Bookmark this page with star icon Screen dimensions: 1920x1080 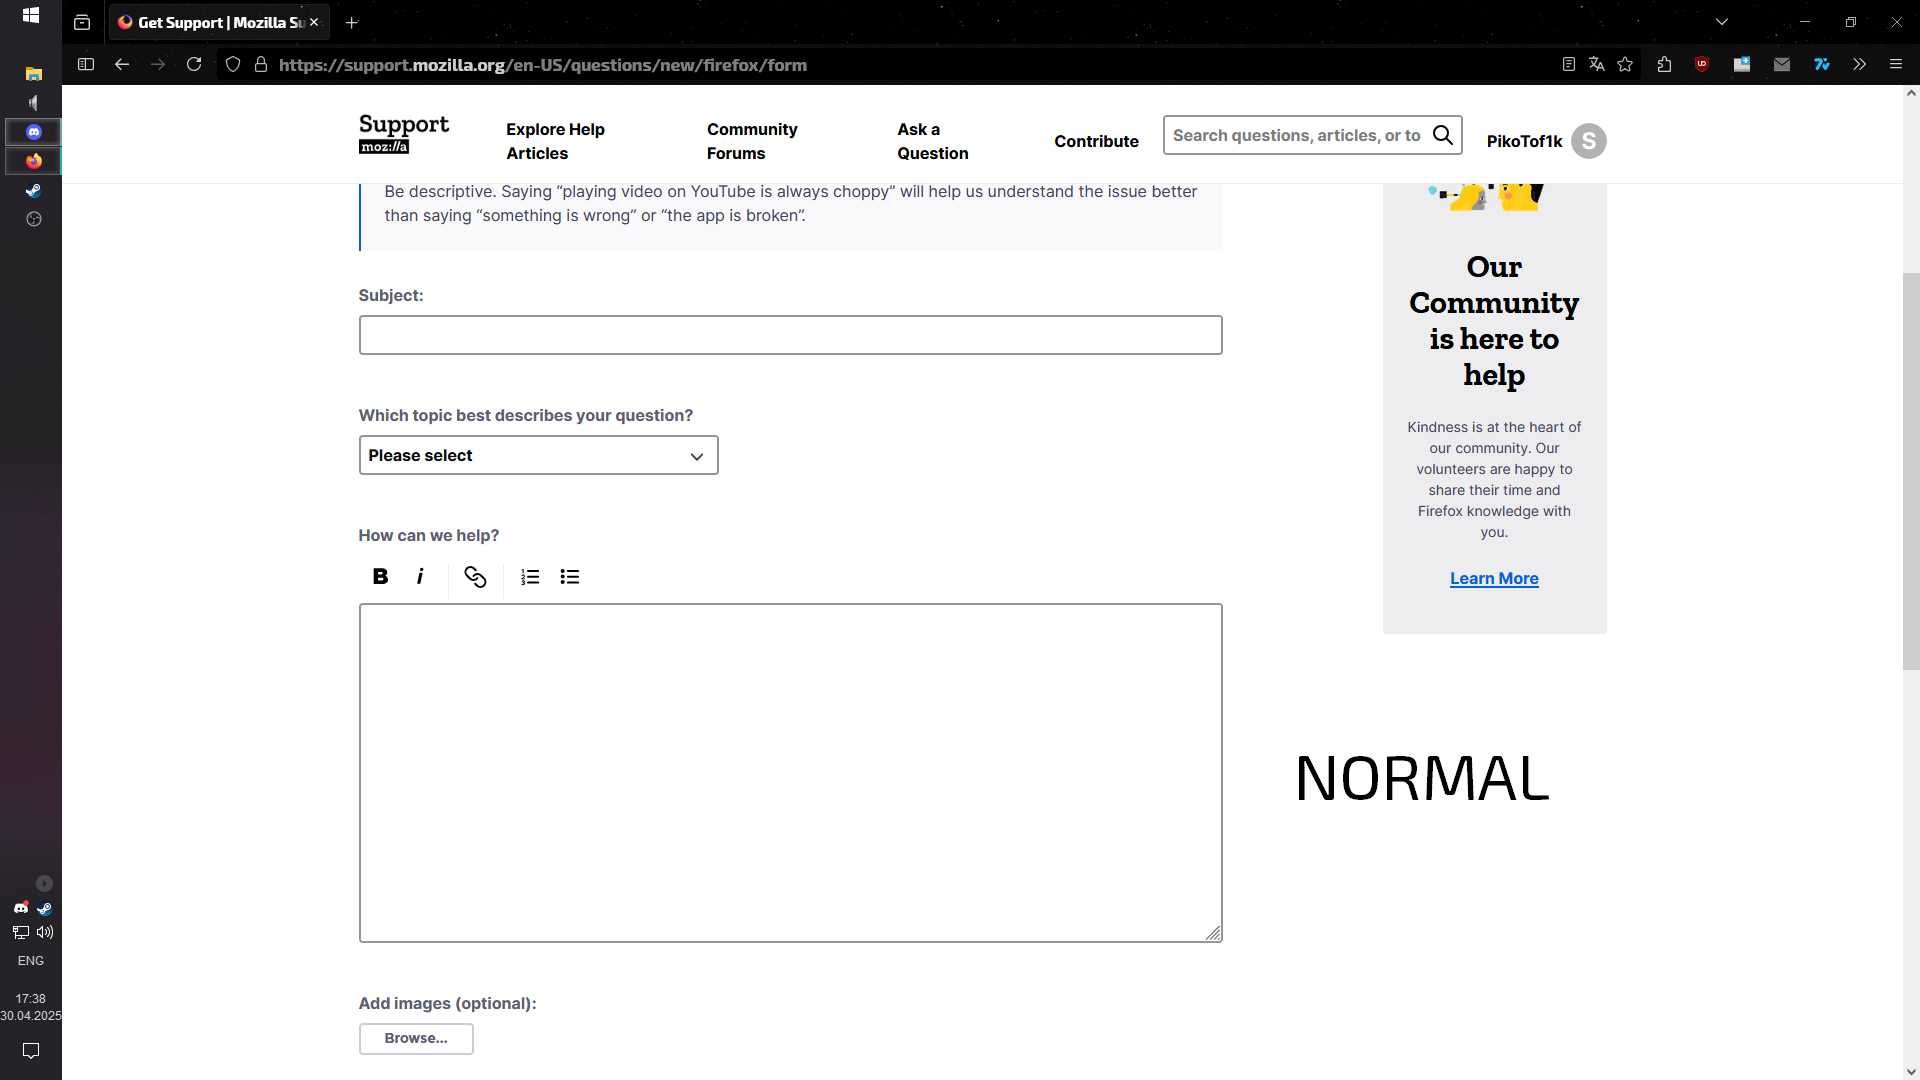(x=1625, y=65)
